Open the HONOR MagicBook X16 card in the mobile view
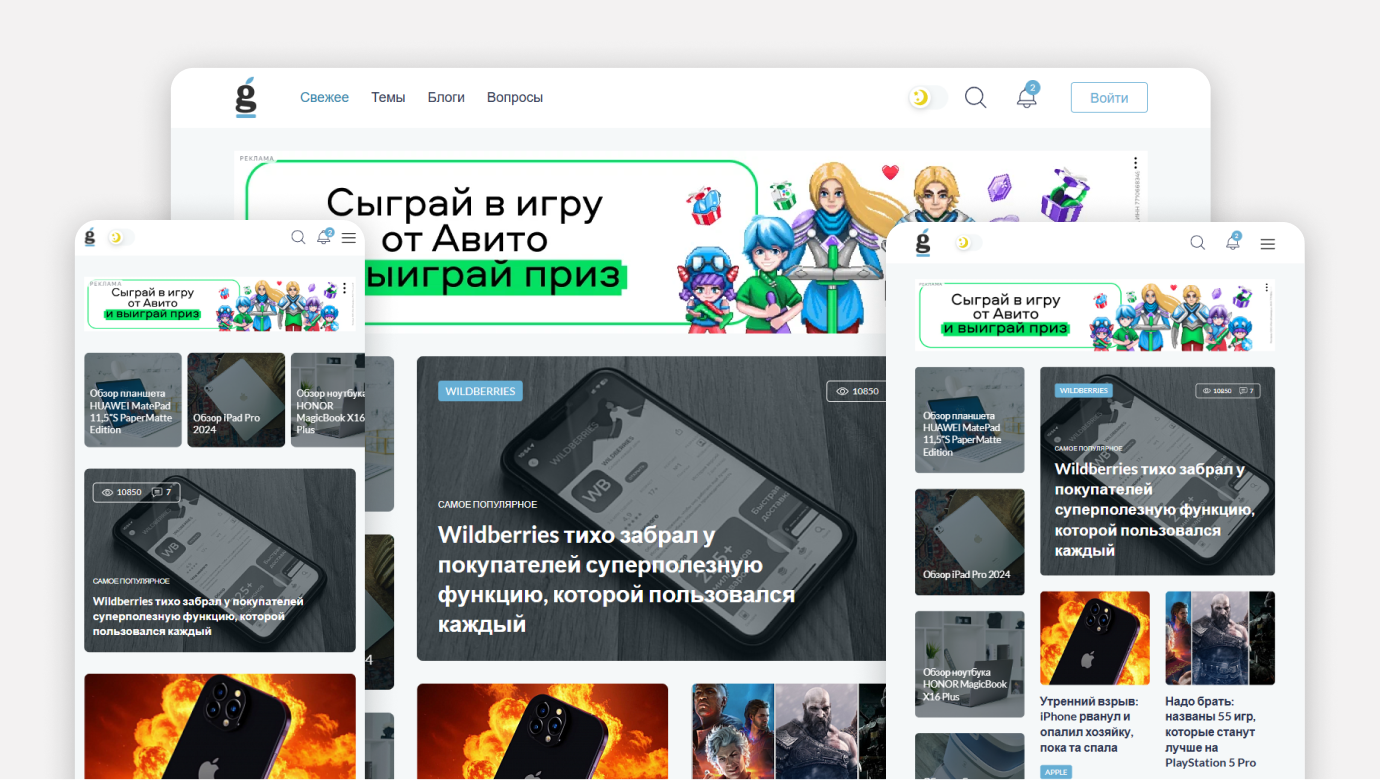 click(x=328, y=400)
